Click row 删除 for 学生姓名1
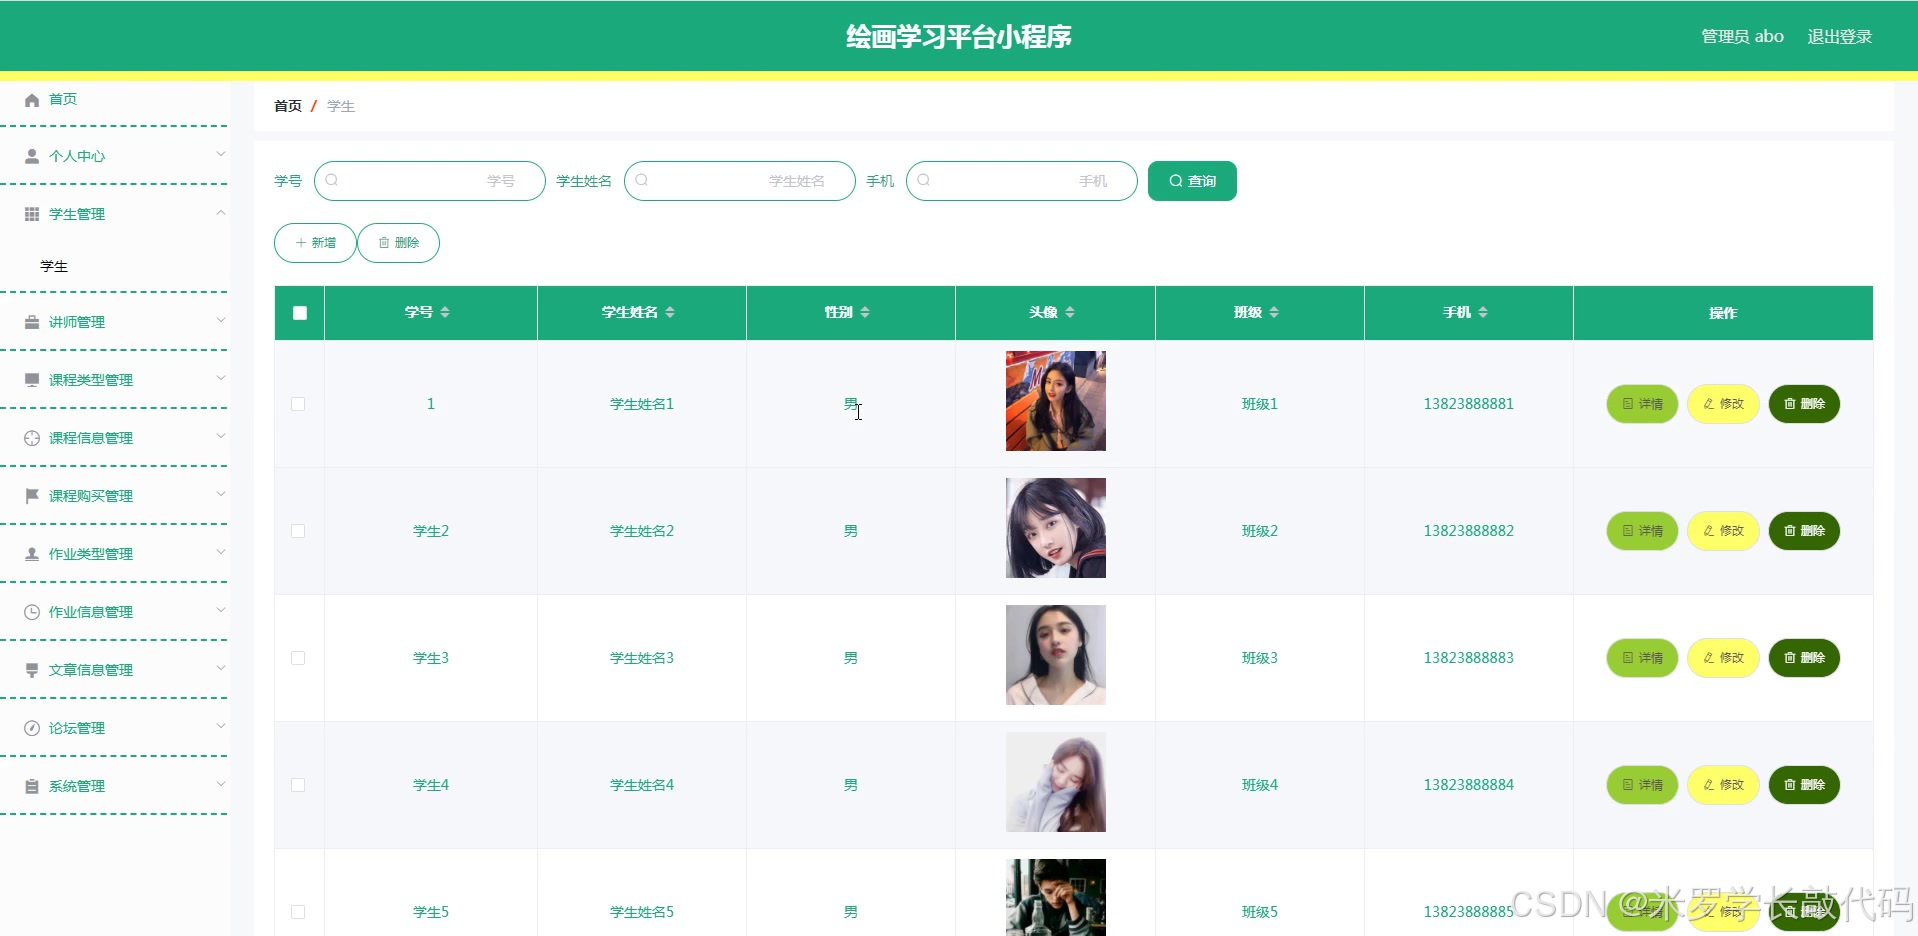Image resolution: width=1918 pixels, height=936 pixels. [1804, 404]
